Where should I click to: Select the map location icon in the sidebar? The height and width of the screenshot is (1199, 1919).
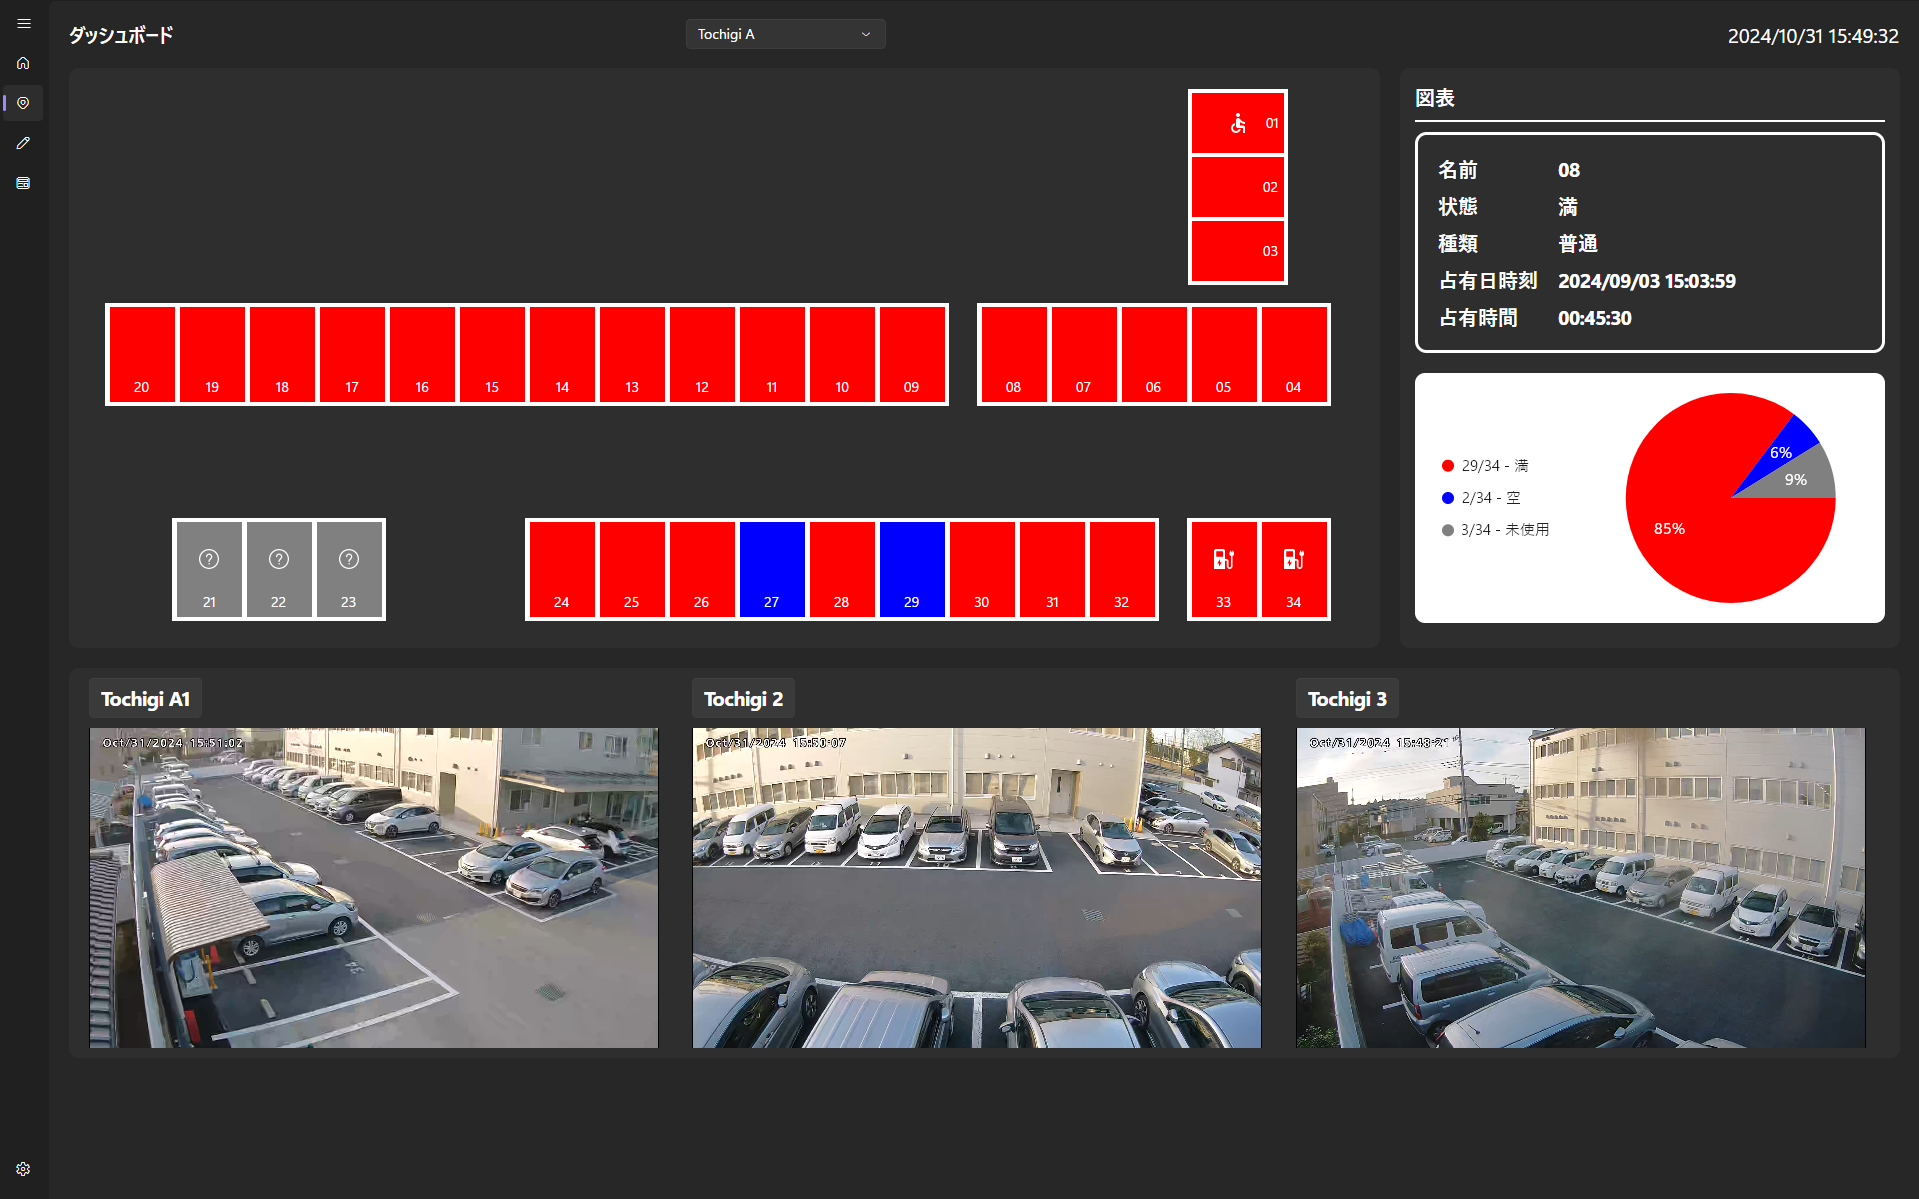tap(22, 102)
